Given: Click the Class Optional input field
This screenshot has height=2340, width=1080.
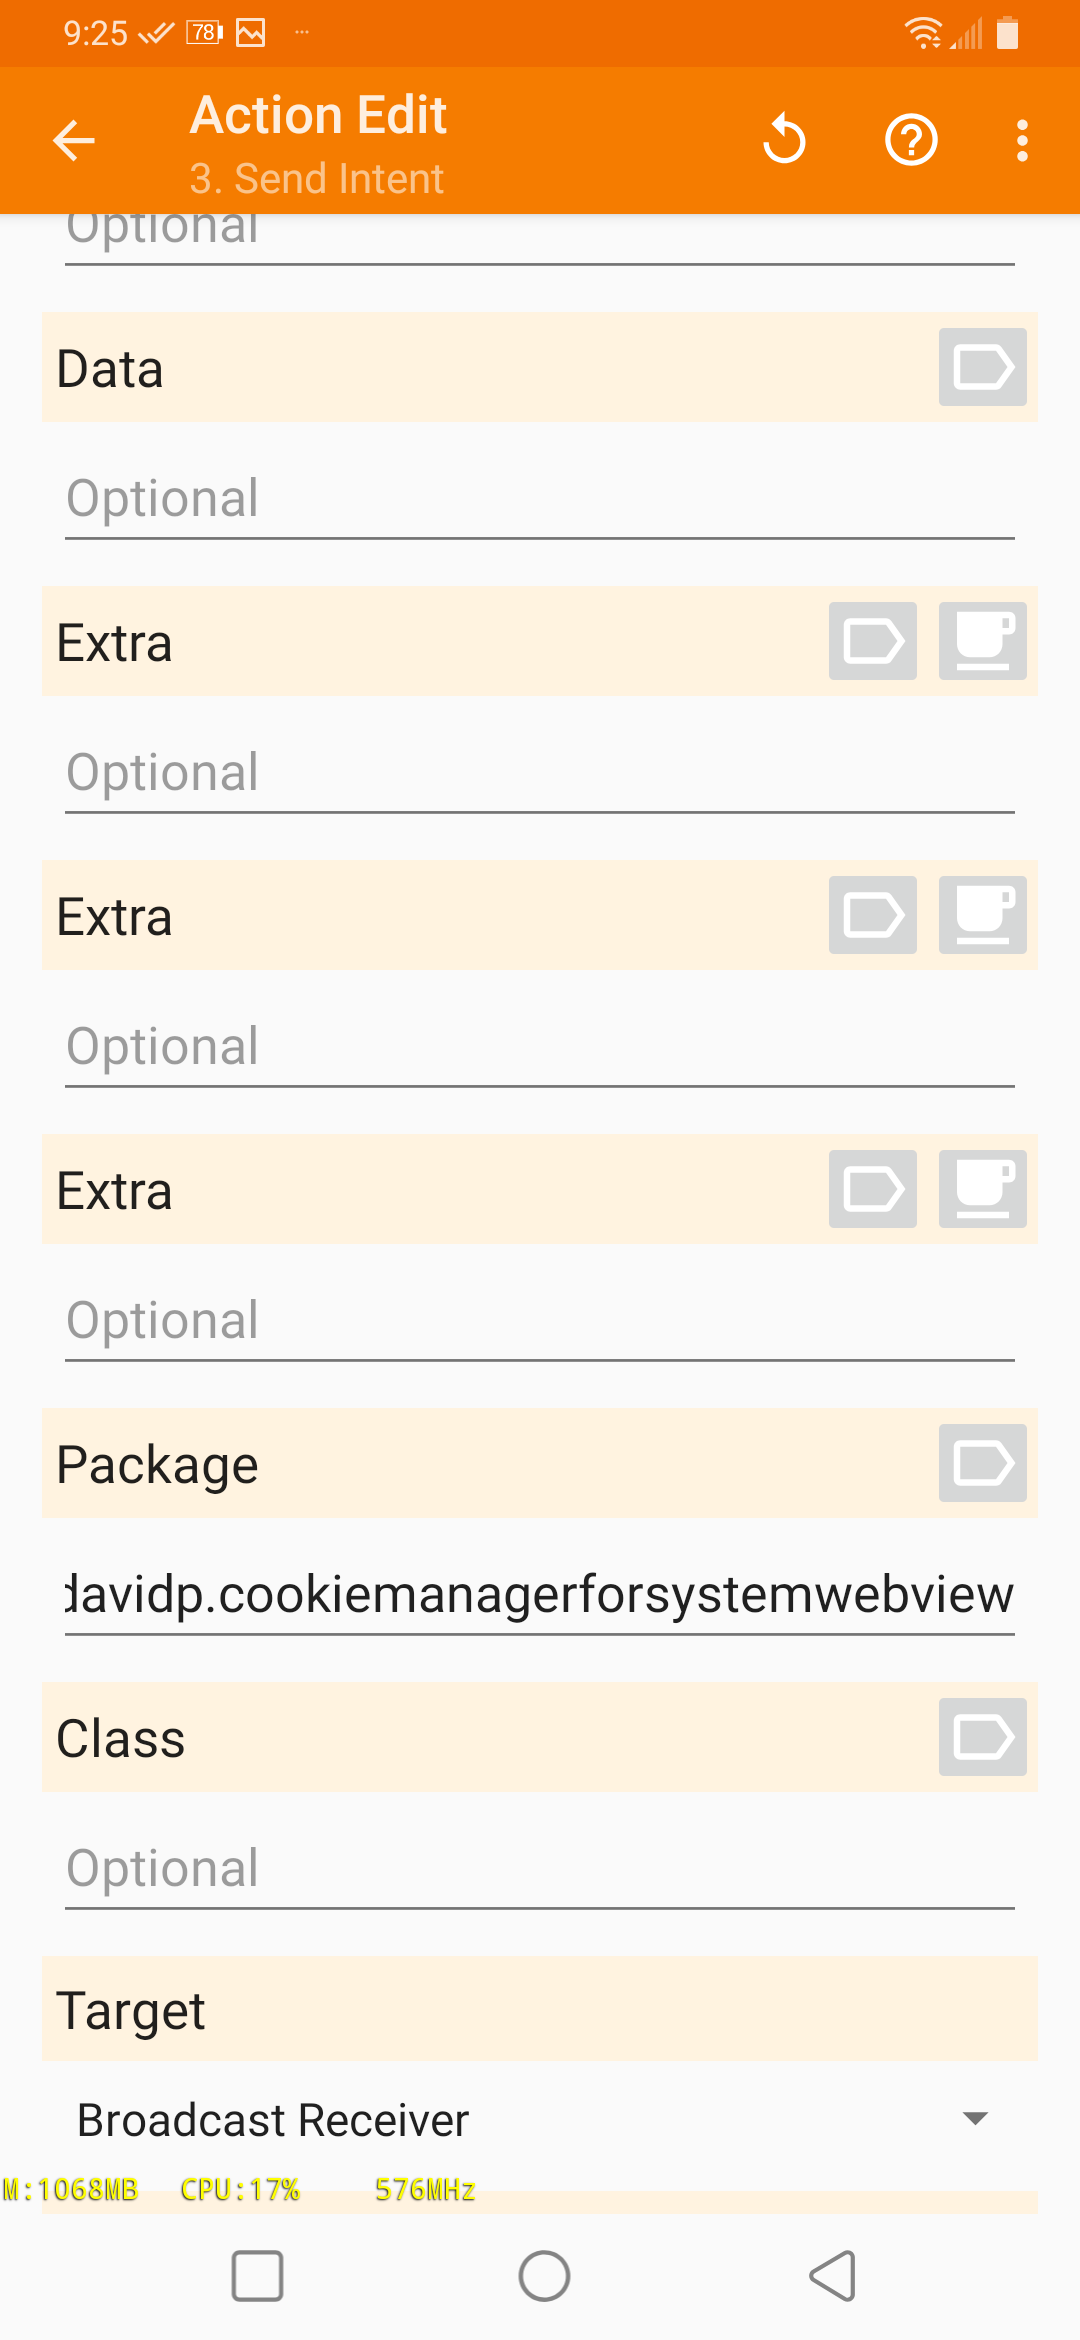Looking at the screenshot, I should pyautogui.click(x=540, y=1868).
